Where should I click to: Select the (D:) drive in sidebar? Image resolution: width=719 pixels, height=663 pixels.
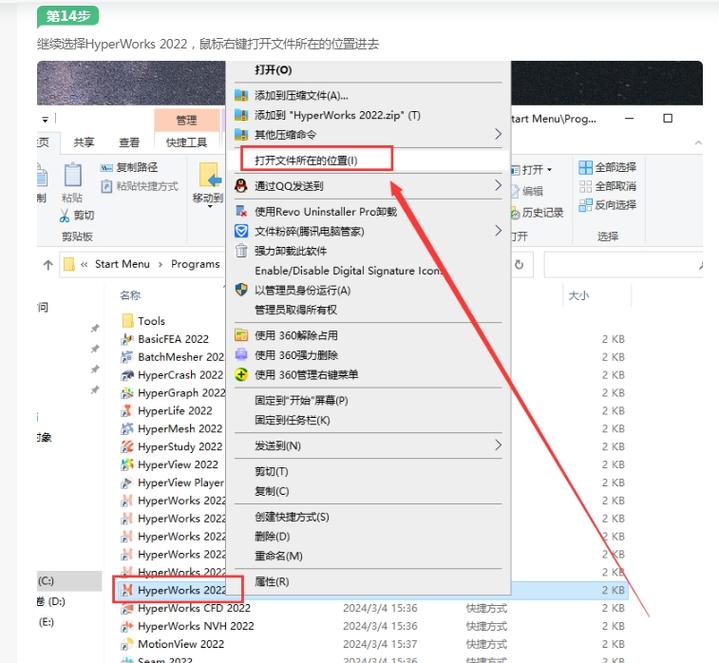point(51,602)
